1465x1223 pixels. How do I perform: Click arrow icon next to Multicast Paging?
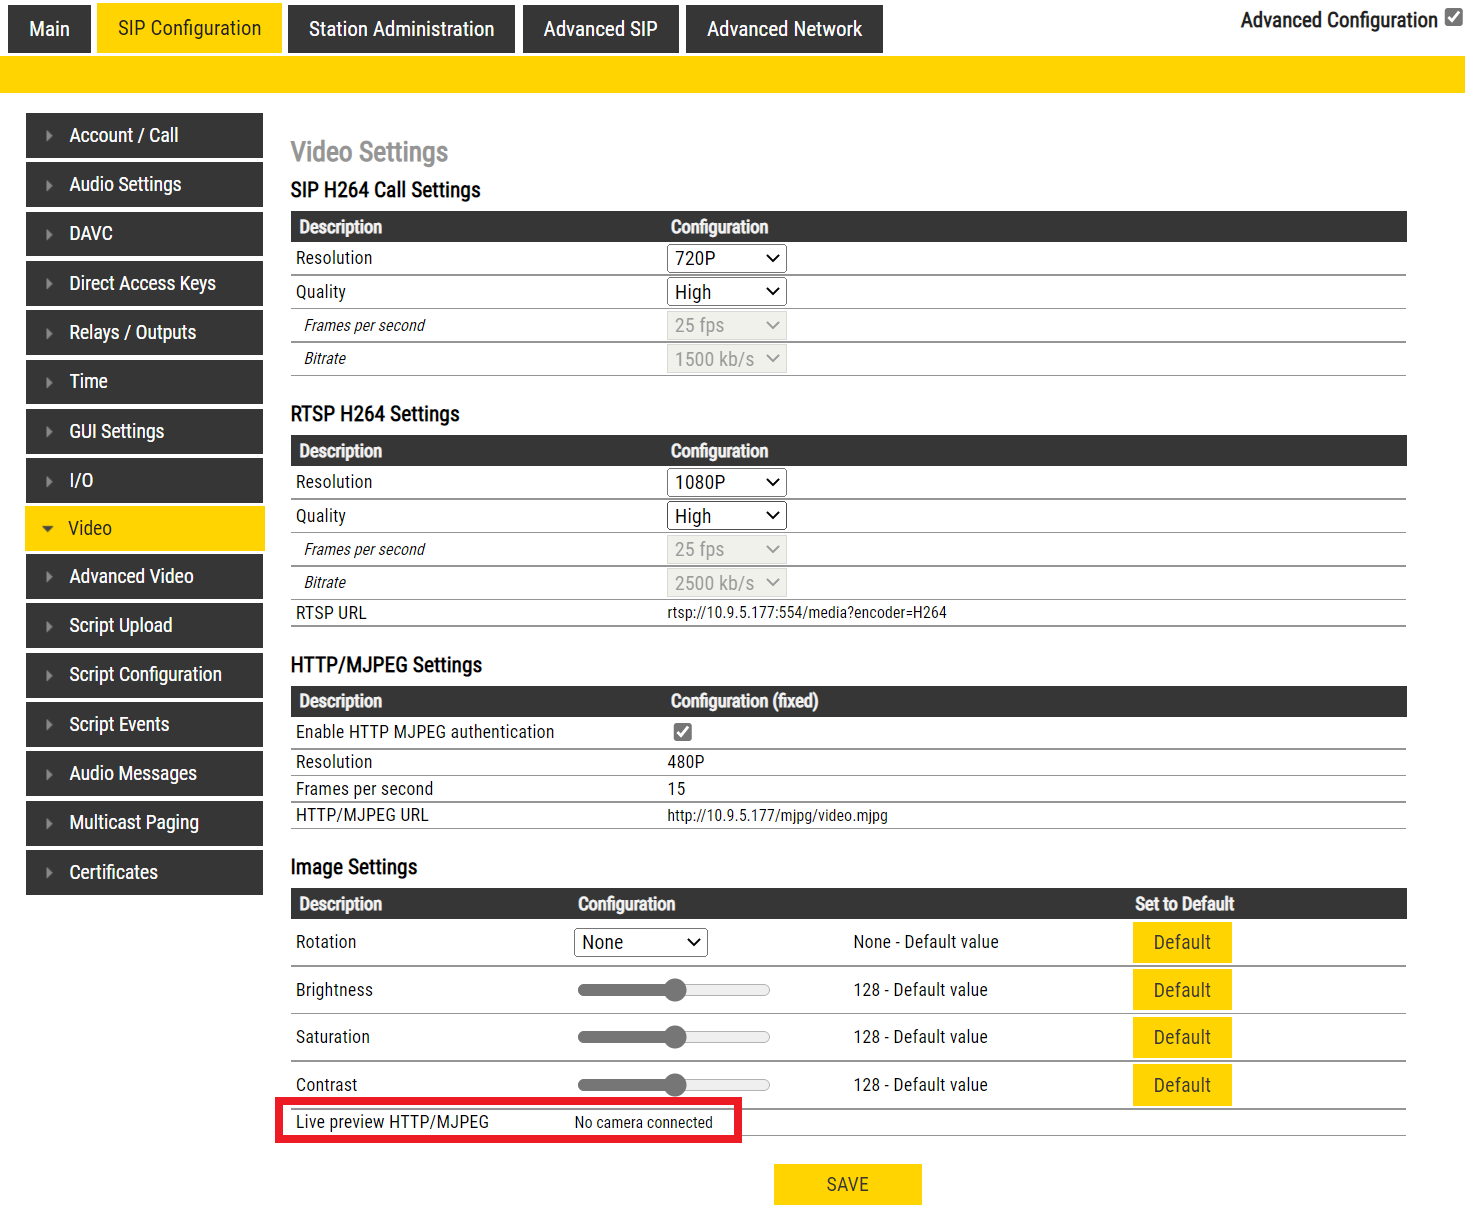click(49, 823)
